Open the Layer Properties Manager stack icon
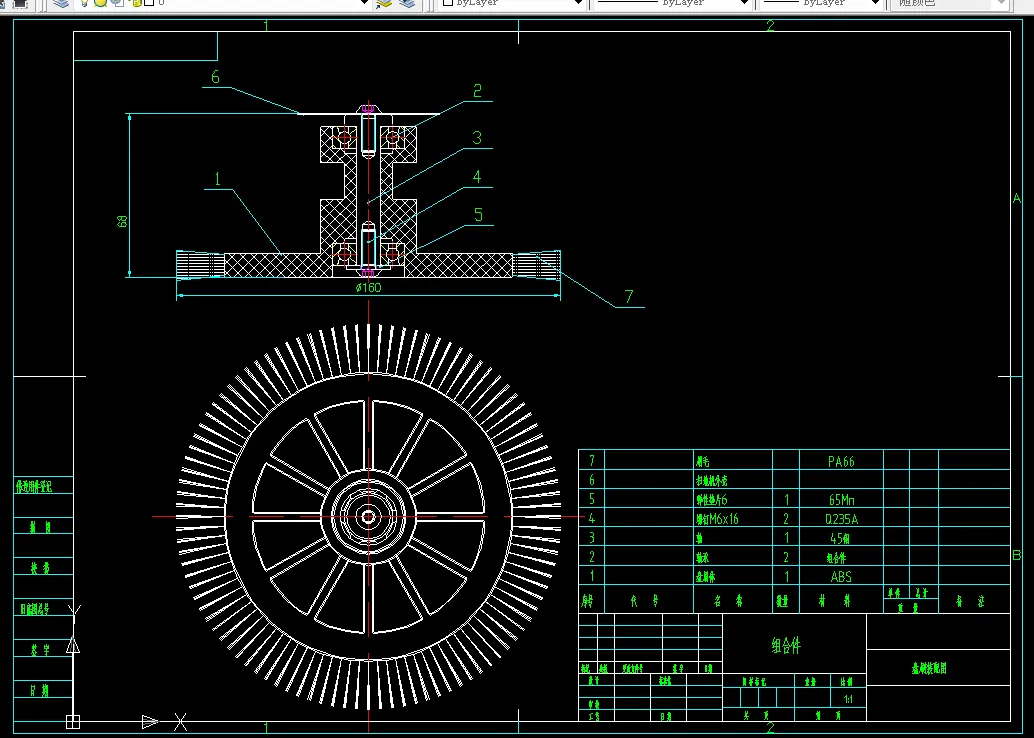1034x738 pixels. tap(61, 3)
